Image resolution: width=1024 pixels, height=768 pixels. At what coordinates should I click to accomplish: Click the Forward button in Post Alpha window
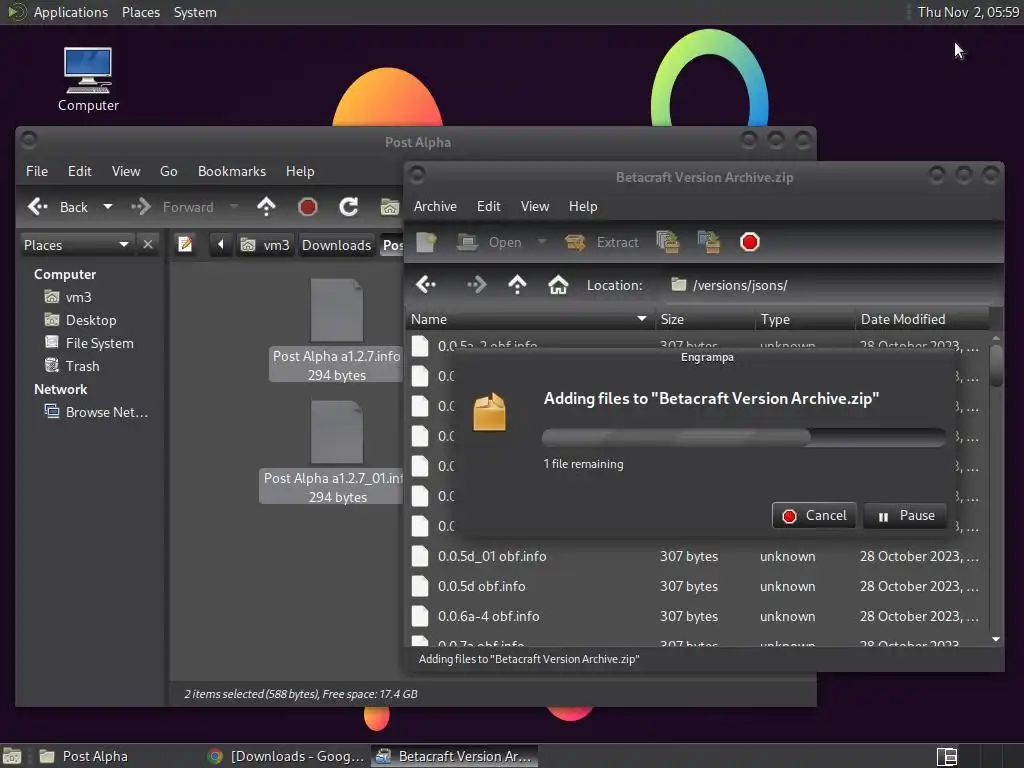tap(172, 207)
